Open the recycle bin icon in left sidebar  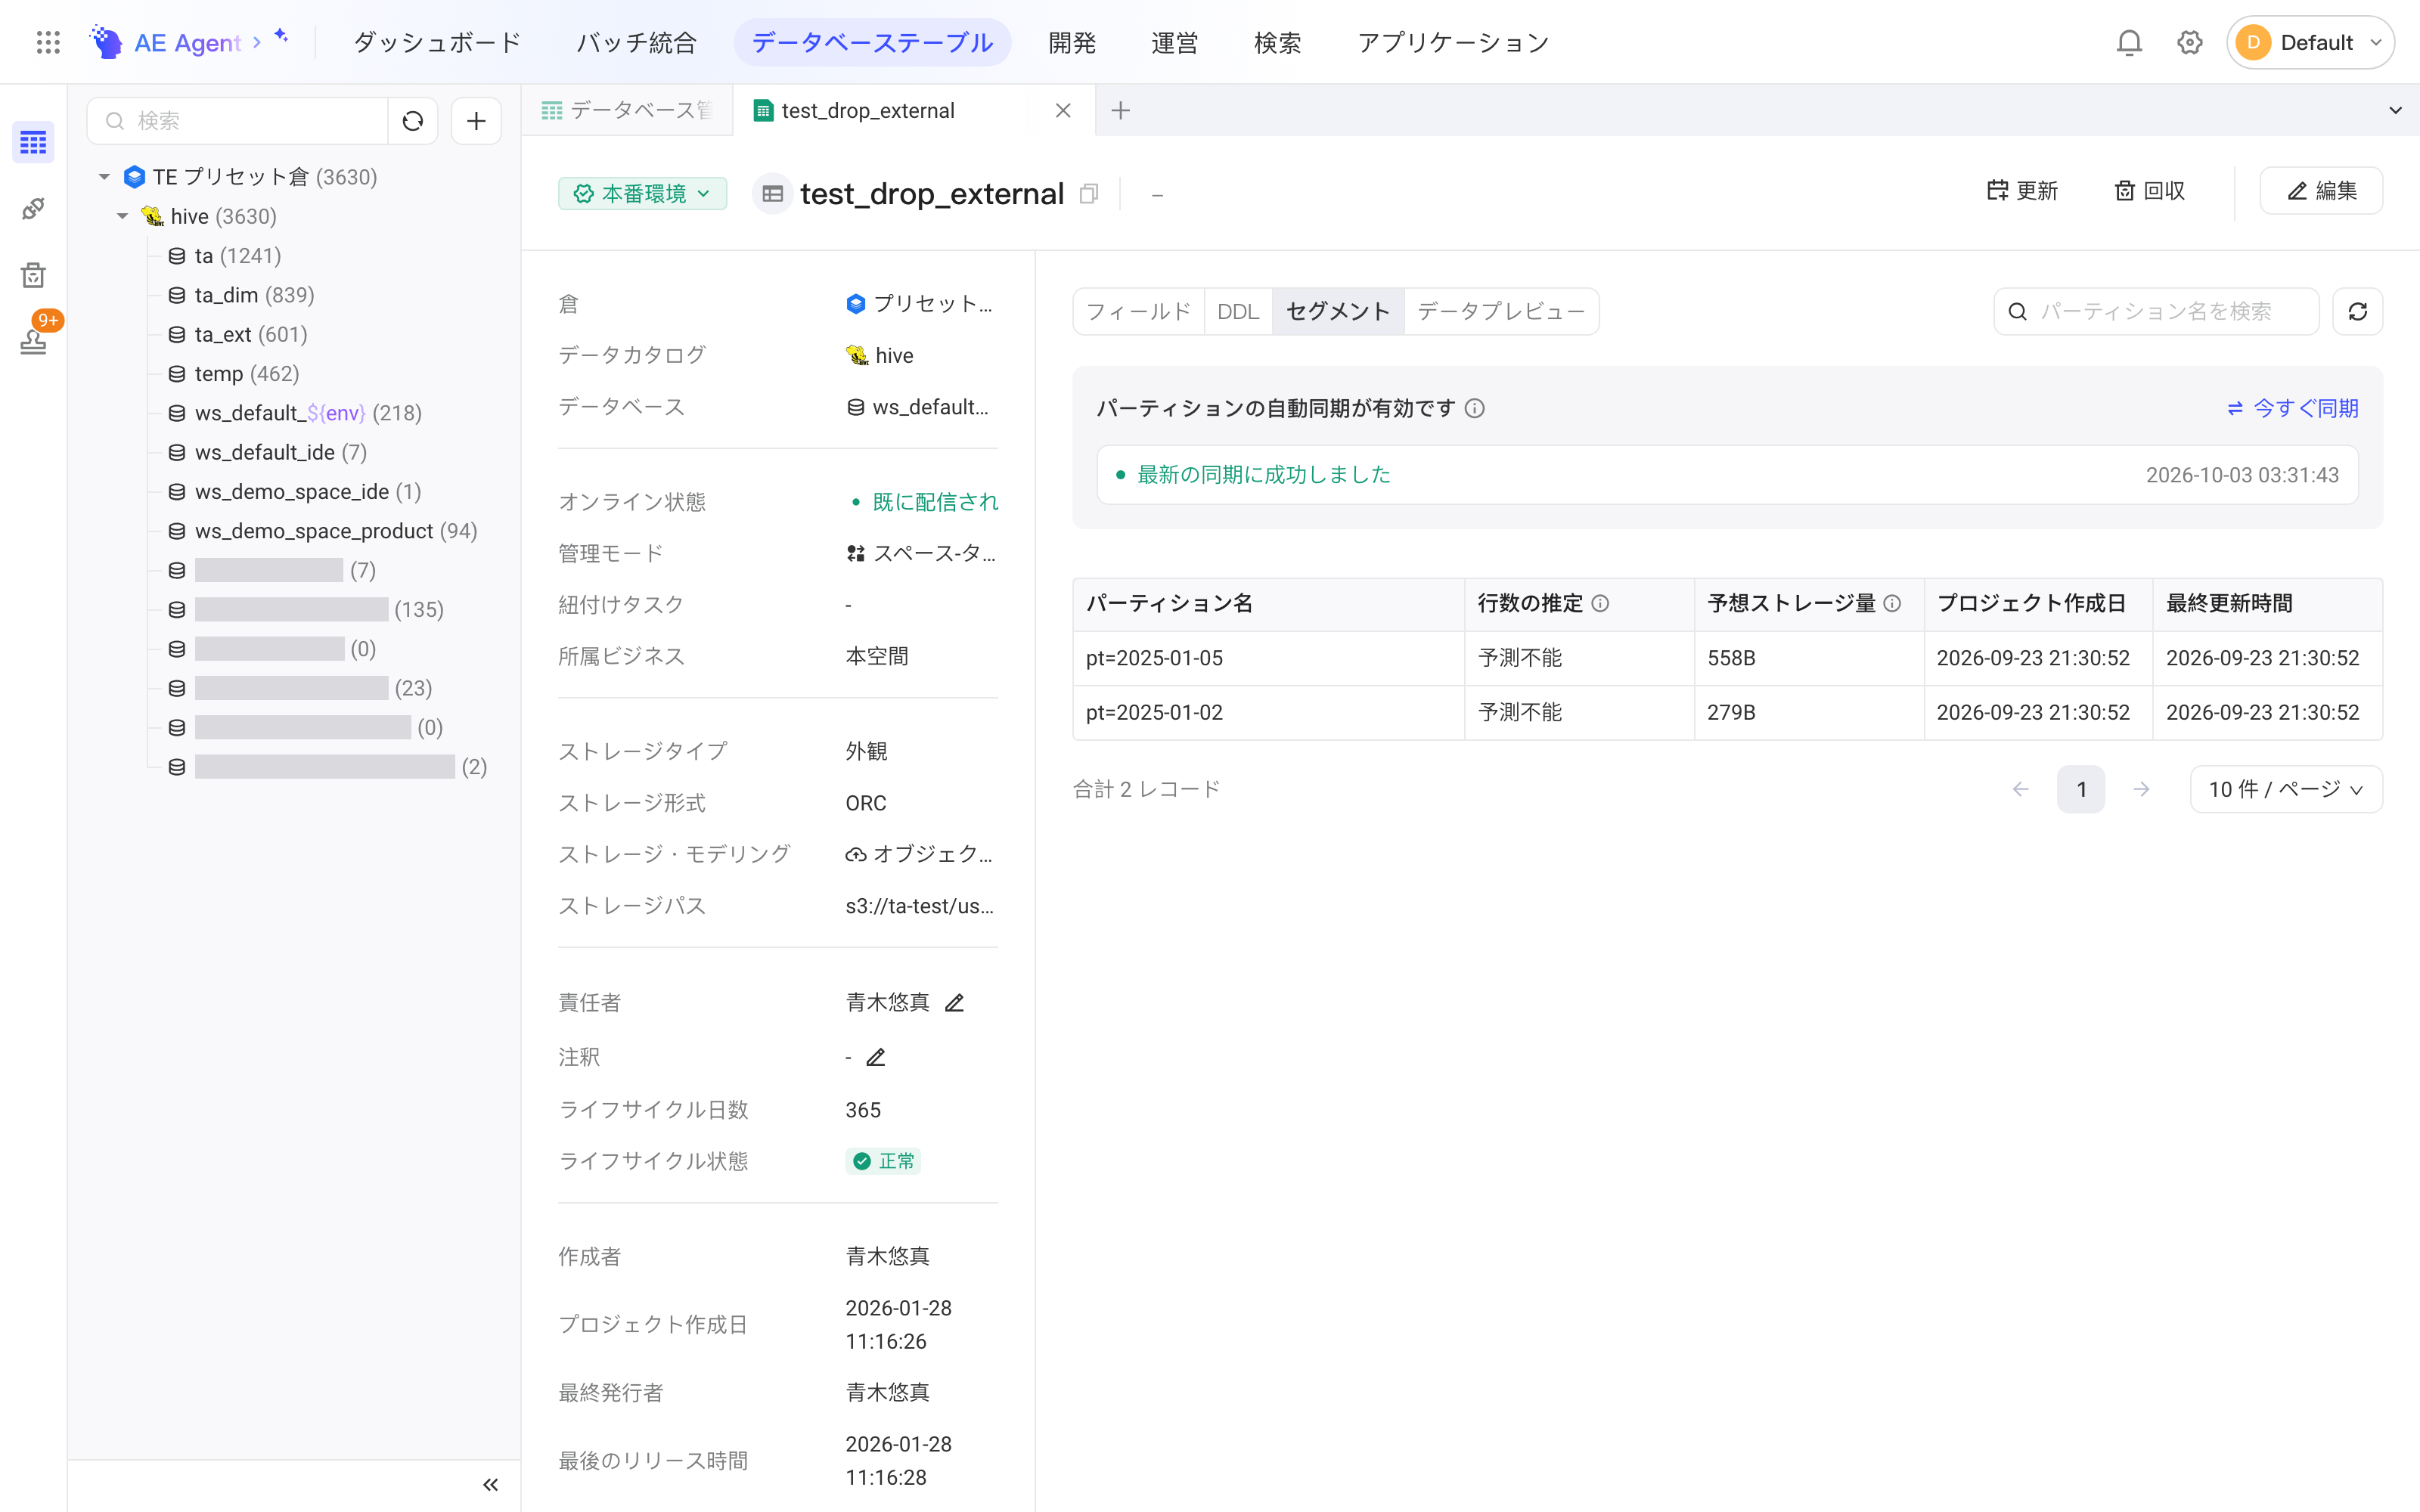click(33, 275)
